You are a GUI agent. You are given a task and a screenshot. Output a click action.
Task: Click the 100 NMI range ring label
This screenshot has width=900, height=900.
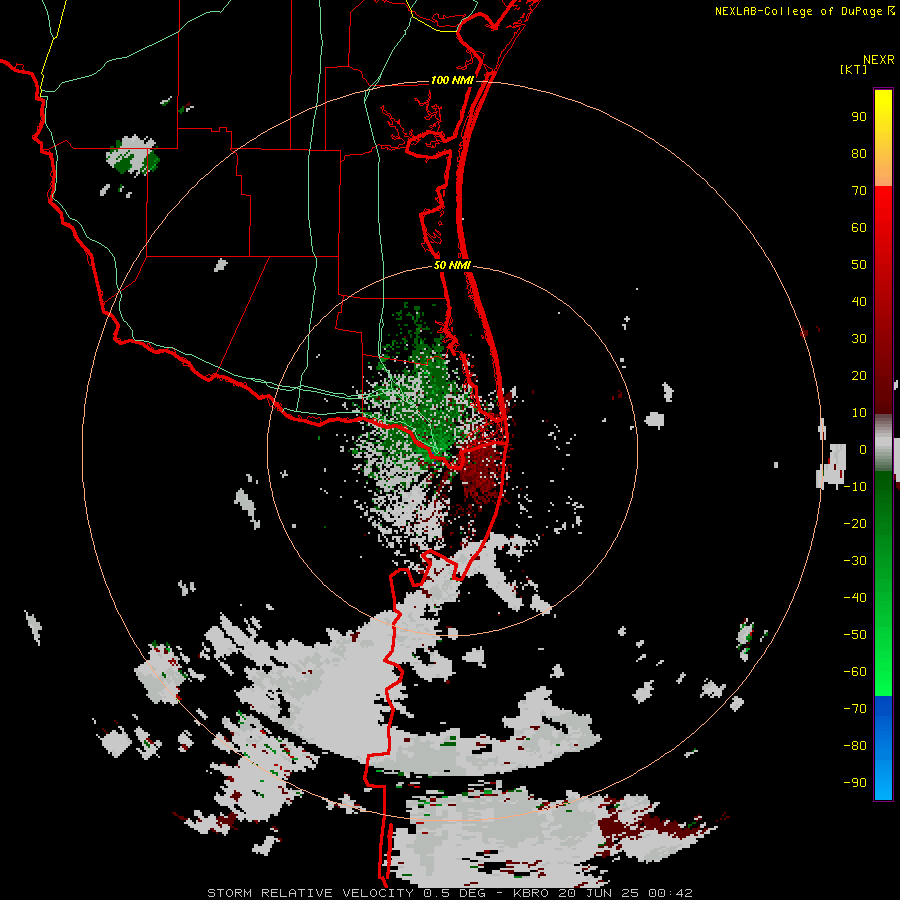point(452,80)
